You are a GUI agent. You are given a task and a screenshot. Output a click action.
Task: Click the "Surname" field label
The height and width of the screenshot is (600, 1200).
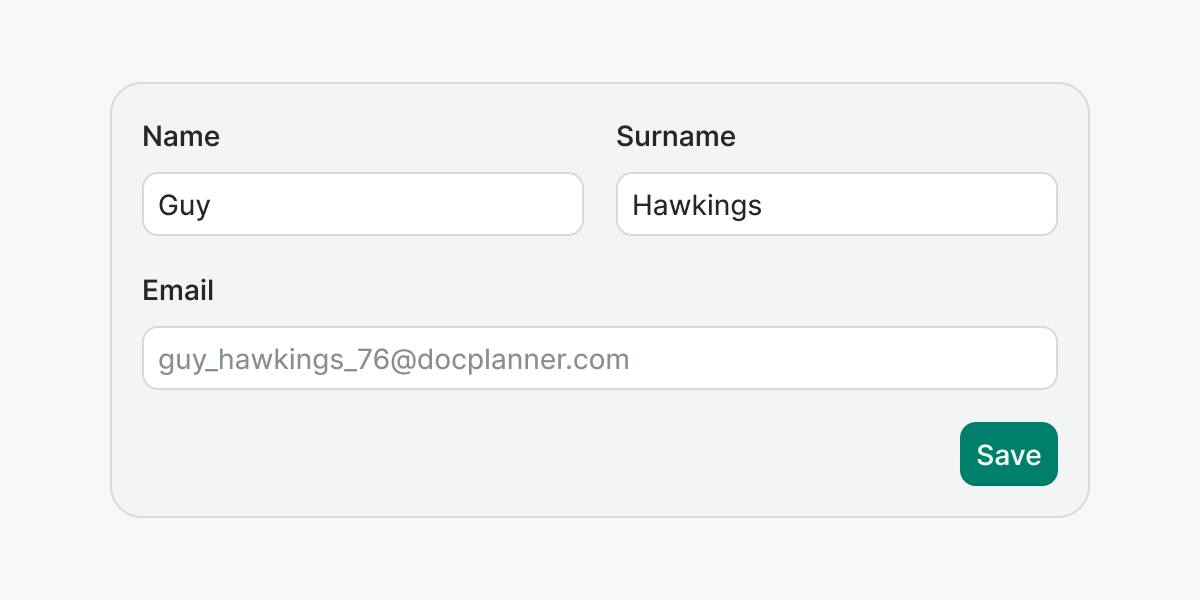pos(676,137)
